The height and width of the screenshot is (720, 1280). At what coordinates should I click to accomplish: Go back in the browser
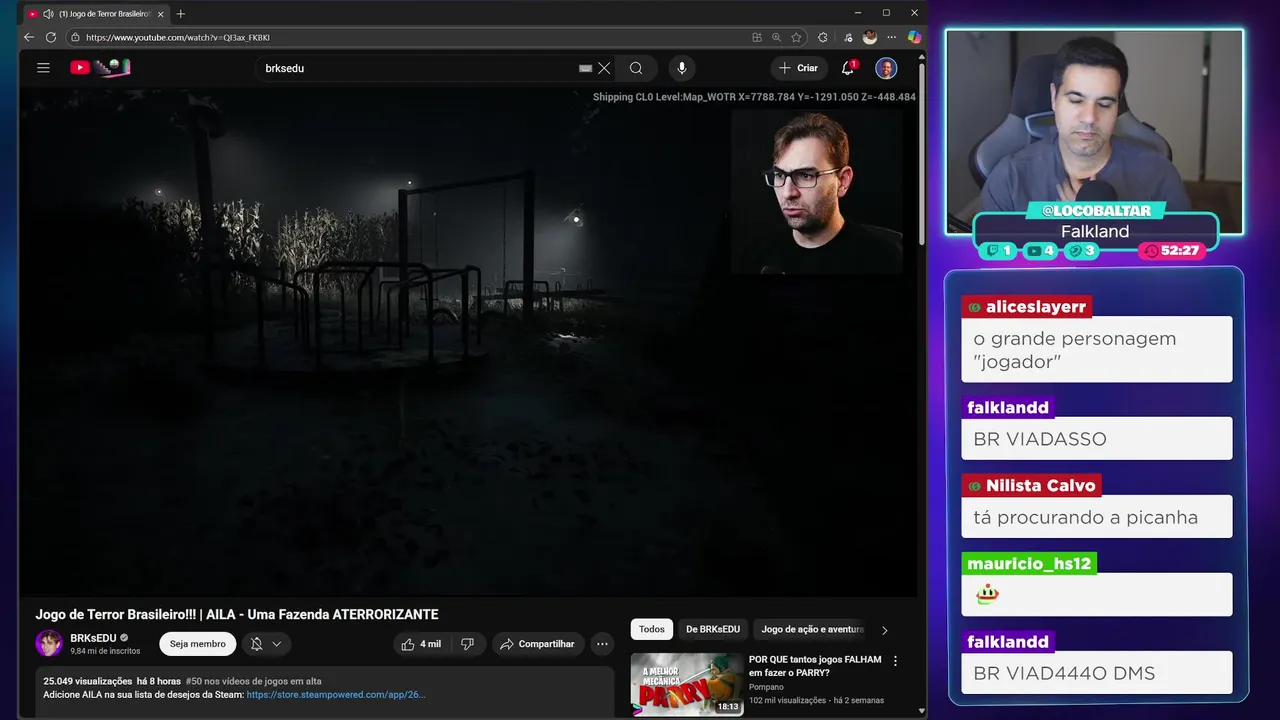click(x=29, y=37)
